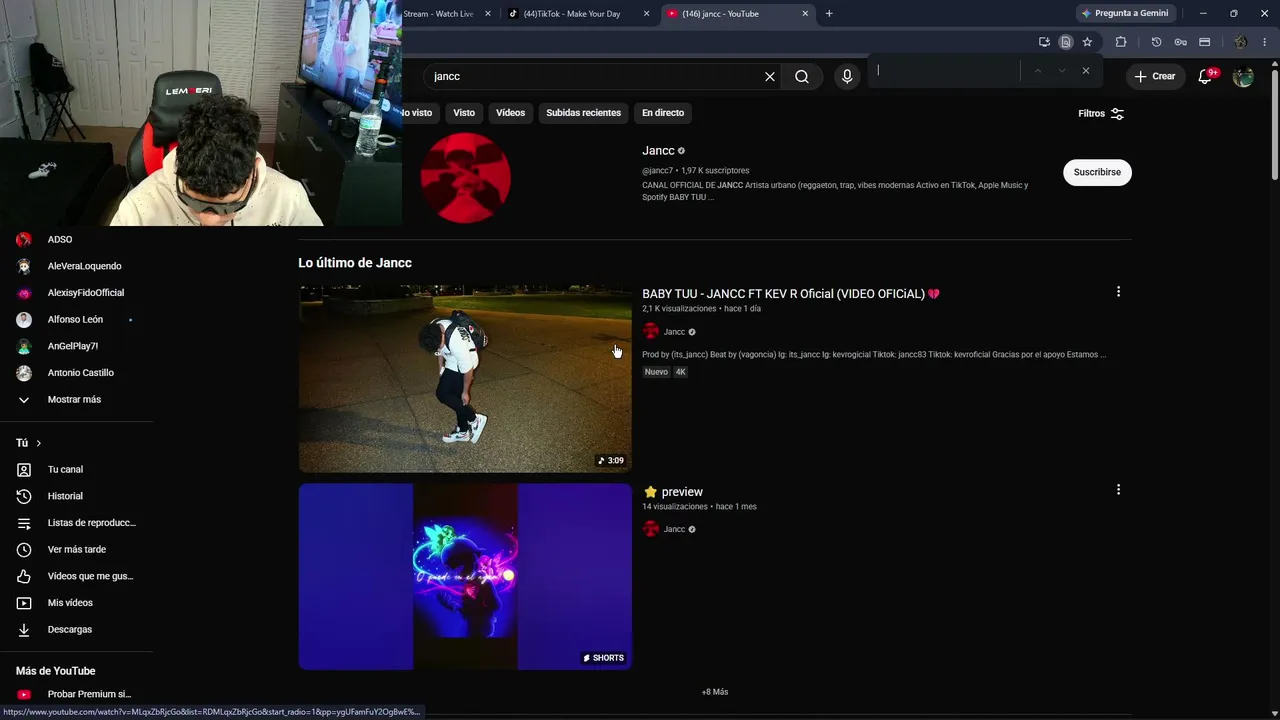1280x720 pixels.
Task: Open Jancc channel link under preview short
Action: click(x=675, y=530)
